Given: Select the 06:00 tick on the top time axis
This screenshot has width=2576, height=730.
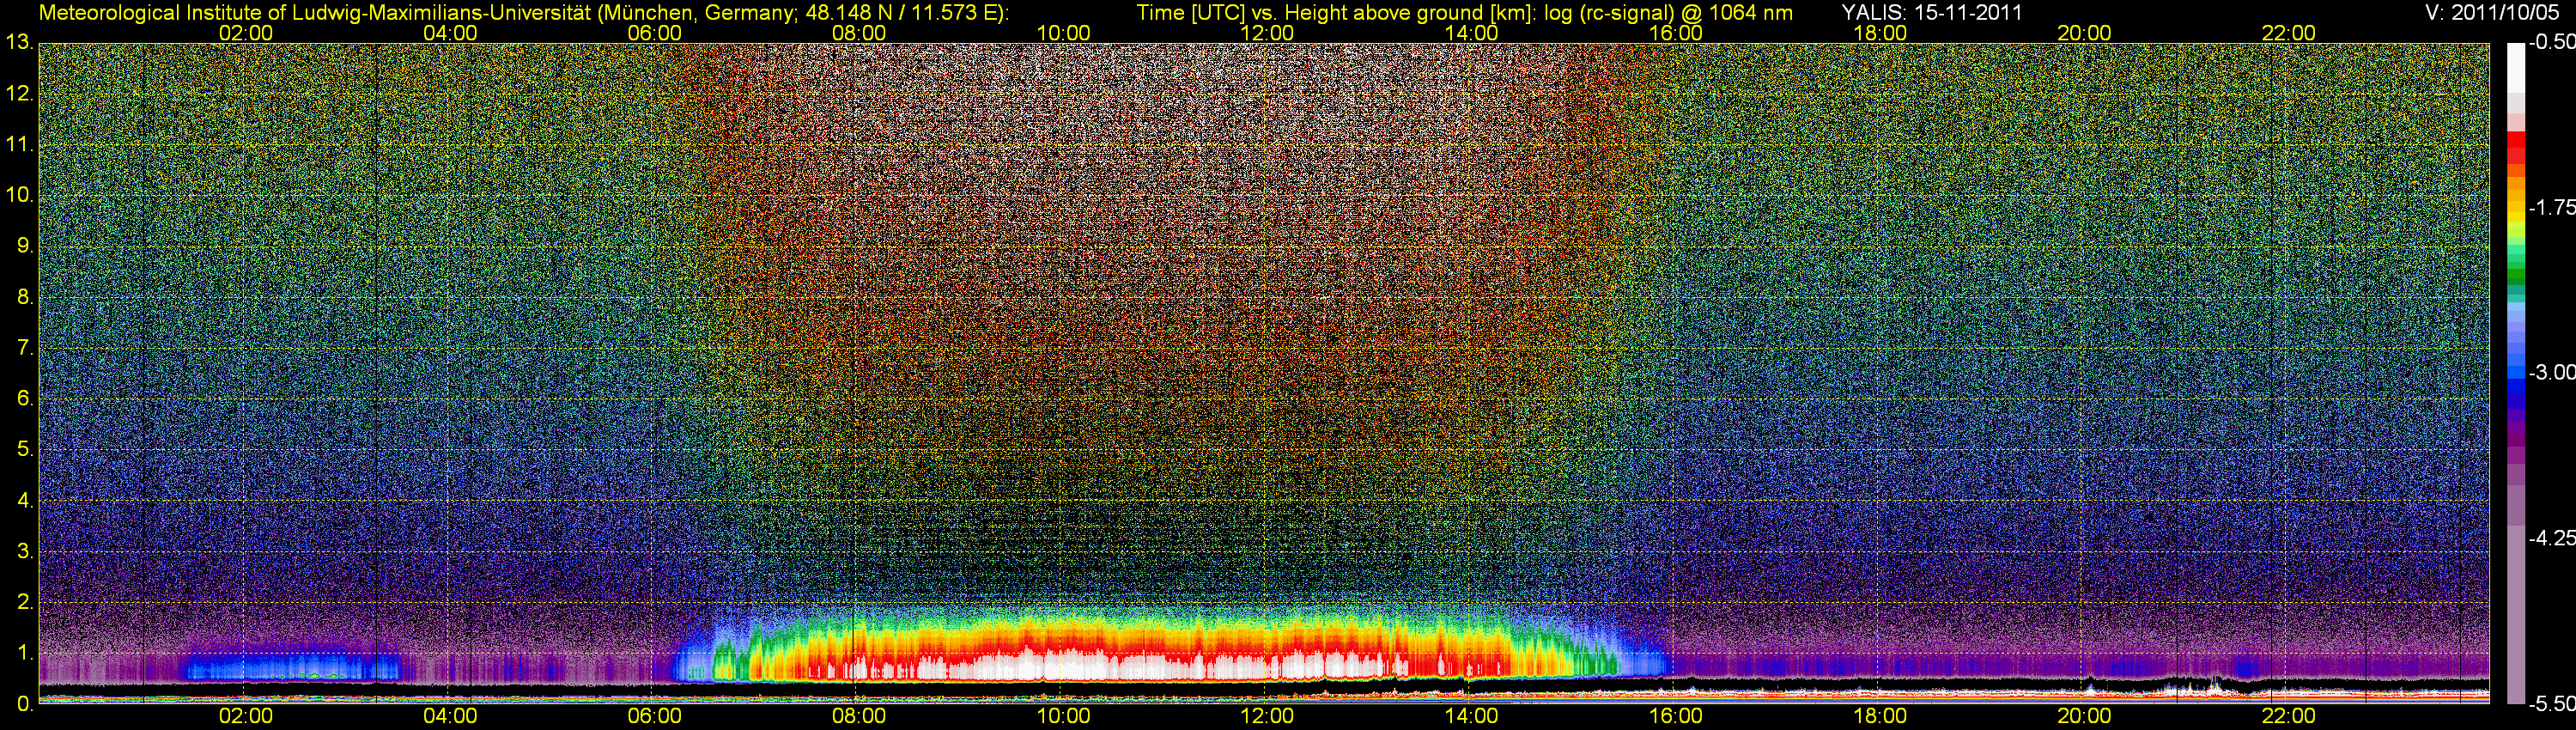Looking at the screenshot, I should tap(654, 33).
